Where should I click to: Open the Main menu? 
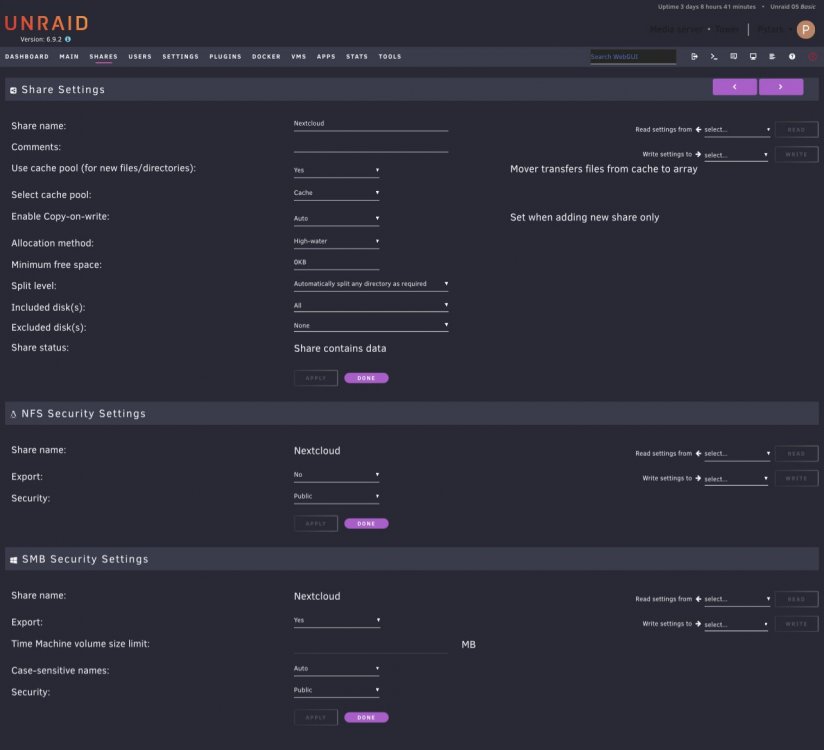click(69, 56)
